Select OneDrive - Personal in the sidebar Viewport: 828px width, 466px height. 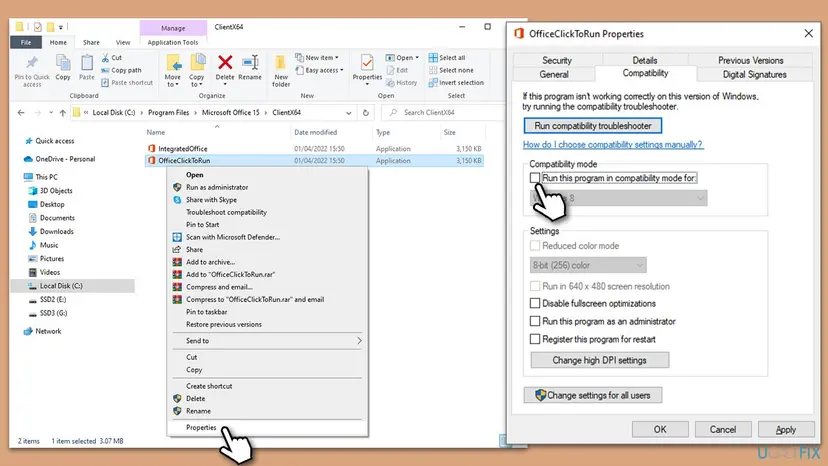(x=65, y=159)
